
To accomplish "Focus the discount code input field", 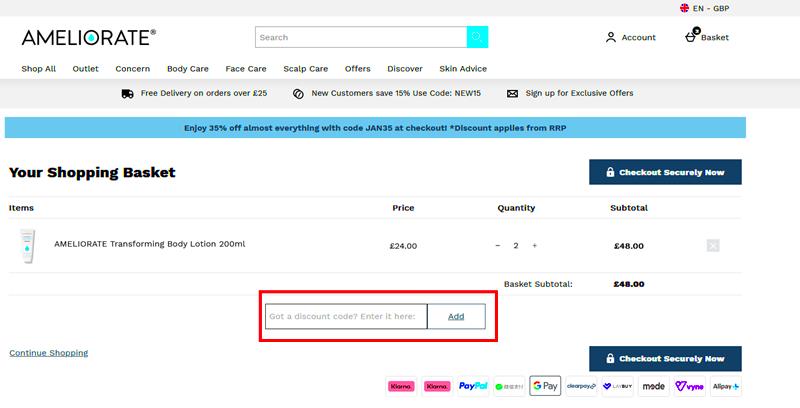I will point(346,316).
